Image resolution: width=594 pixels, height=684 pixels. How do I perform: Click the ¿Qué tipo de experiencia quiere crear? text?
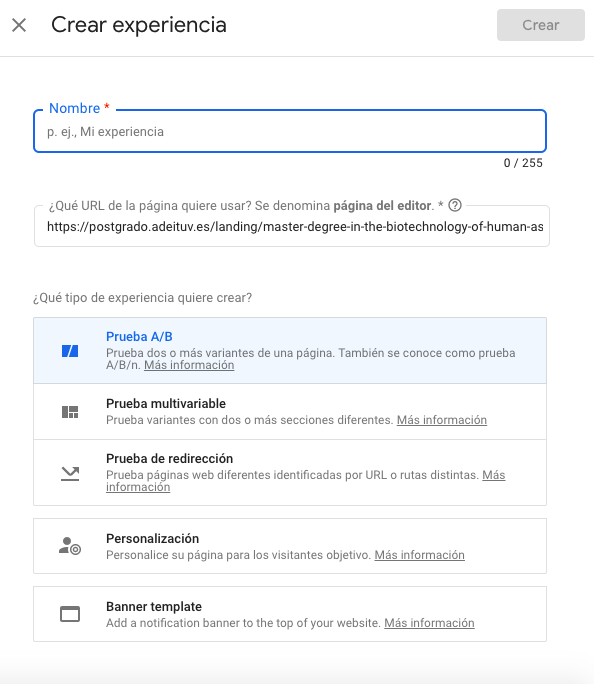click(143, 298)
